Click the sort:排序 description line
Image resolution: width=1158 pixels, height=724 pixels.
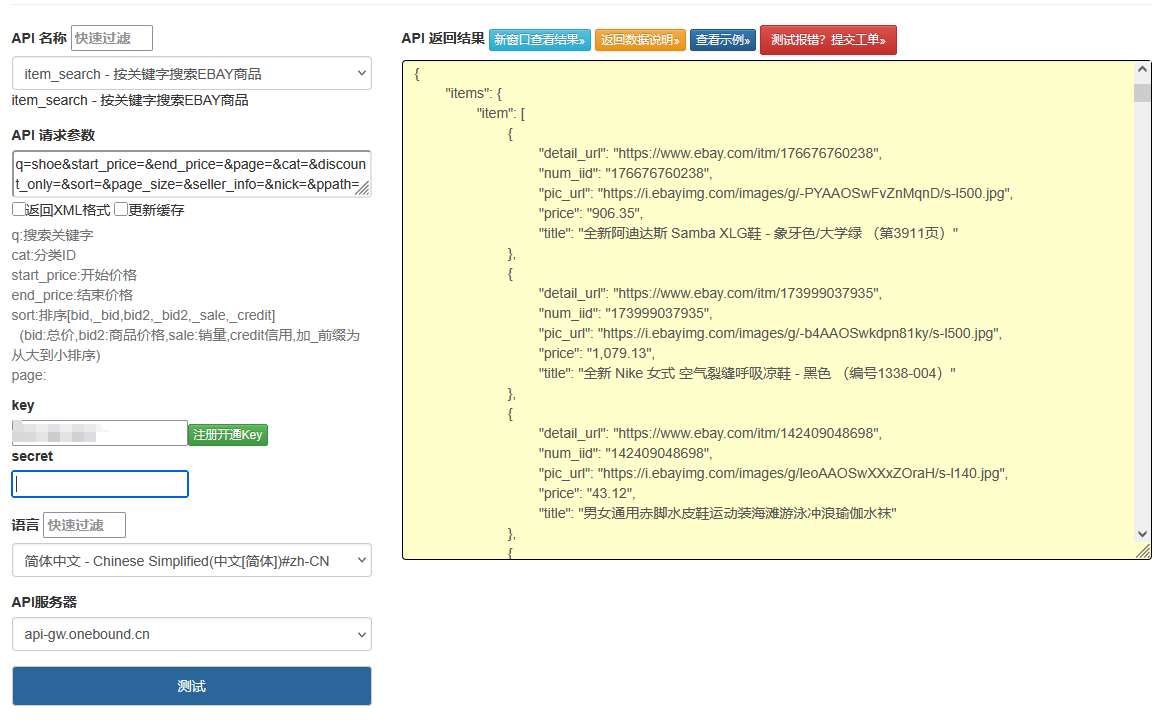[x=143, y=315]
